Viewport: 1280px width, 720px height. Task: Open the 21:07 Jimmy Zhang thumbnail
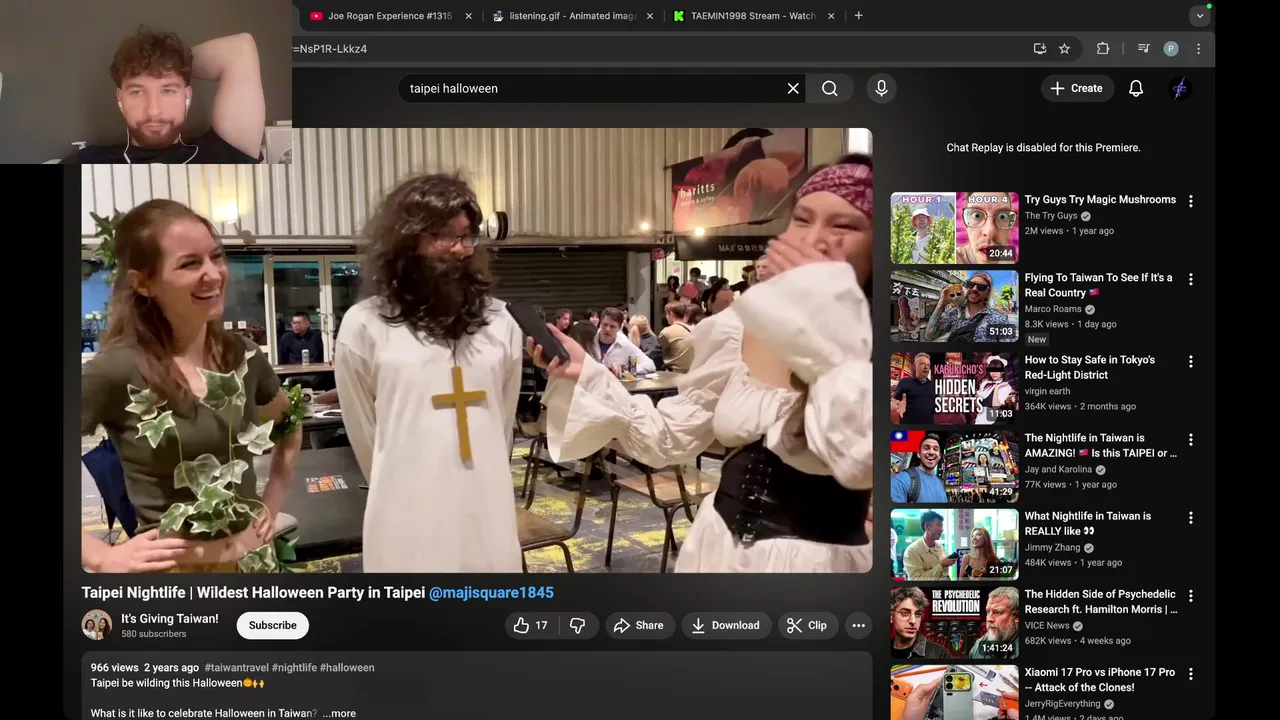[x=954, y=544]
